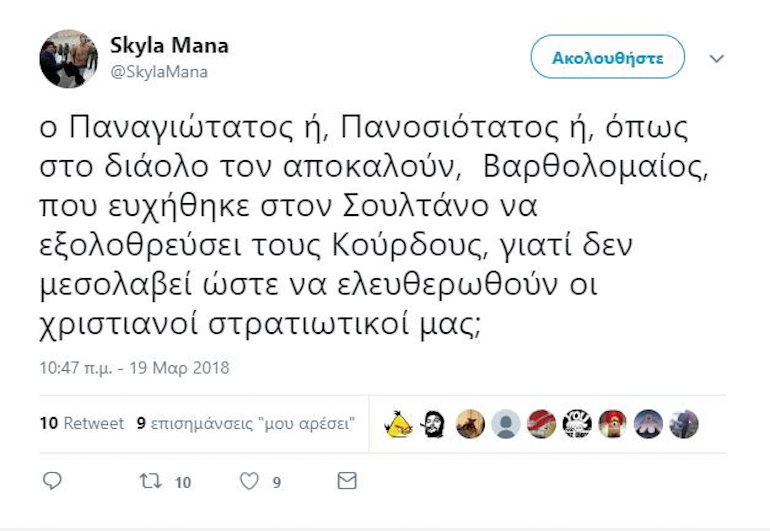Open the red helmet avatar
The height and width of the screenshot is (531, 770).
tap(613, 424)
